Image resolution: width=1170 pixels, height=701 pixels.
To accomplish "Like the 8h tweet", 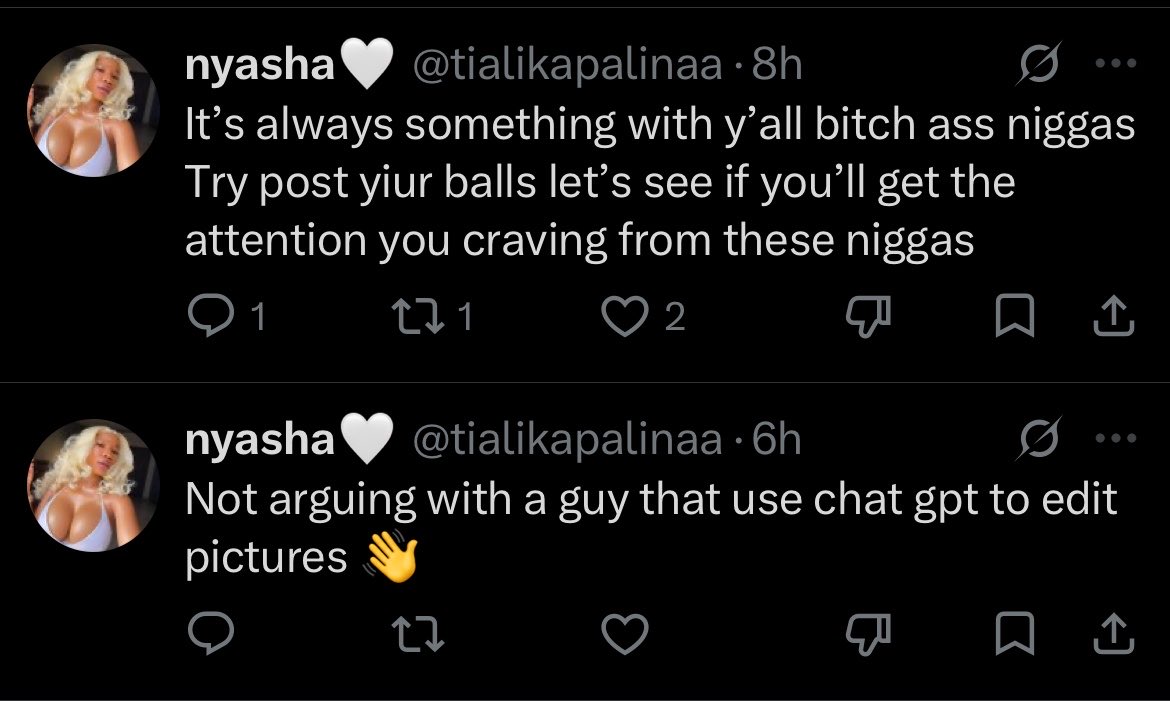I will [x=625, y=317].
